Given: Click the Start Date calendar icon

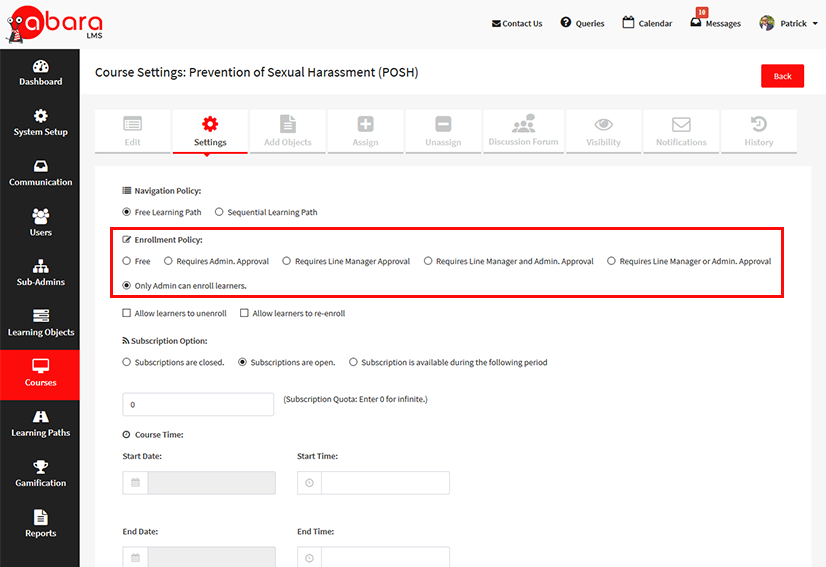Looking at the screenshot, I should coord(135,483).
